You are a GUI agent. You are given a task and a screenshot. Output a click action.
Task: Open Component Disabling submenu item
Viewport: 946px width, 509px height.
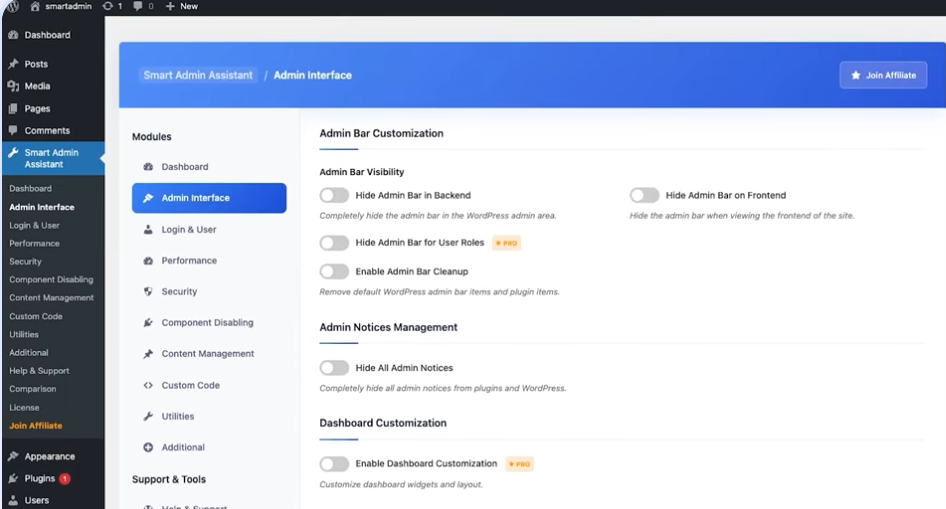click(x=51, y=280)
